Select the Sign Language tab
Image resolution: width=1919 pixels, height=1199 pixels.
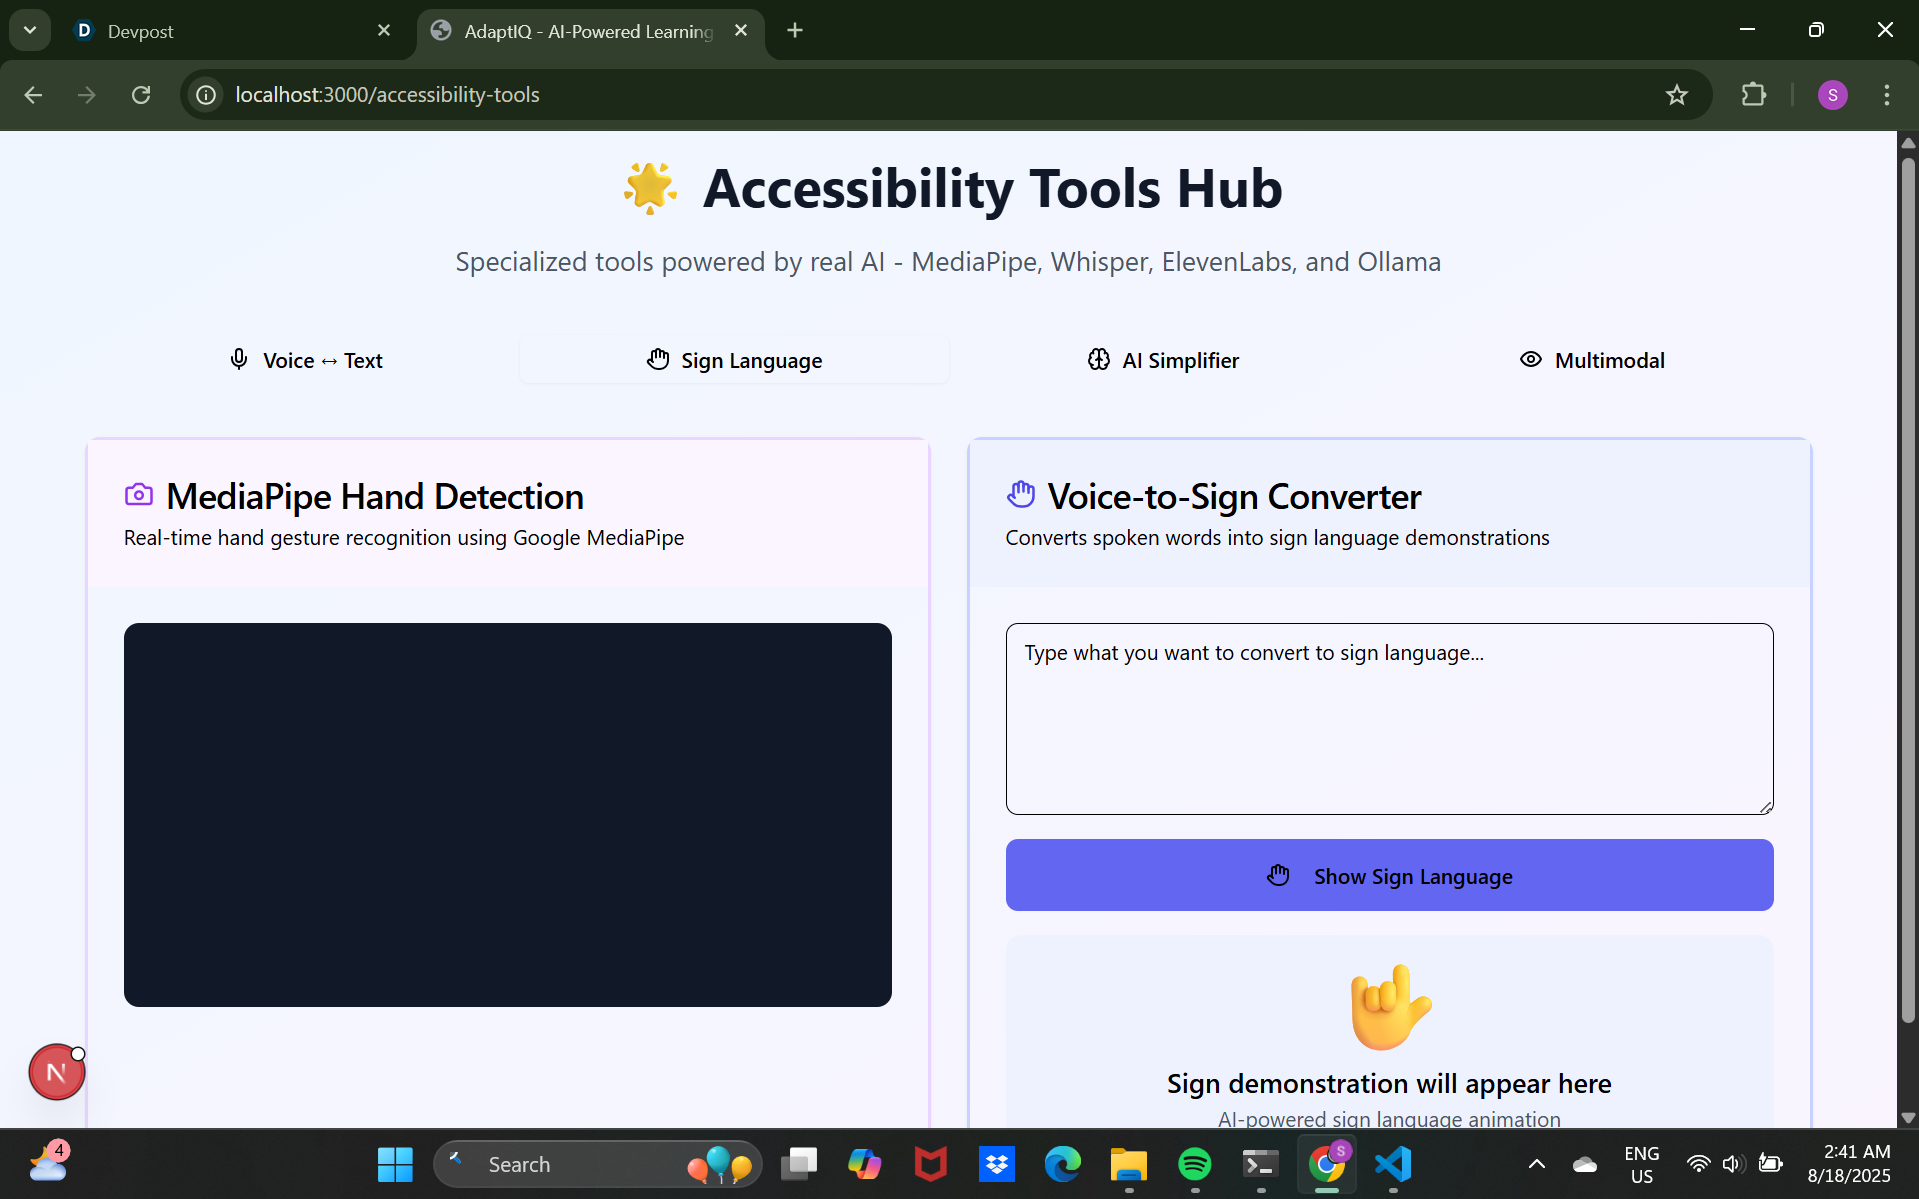point(734,360)
